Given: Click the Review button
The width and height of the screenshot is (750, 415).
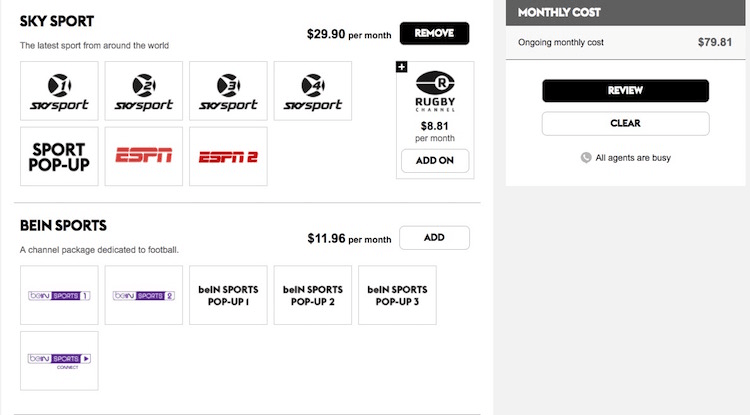Looking at the screenshot, I should click(x=625, y=91).
